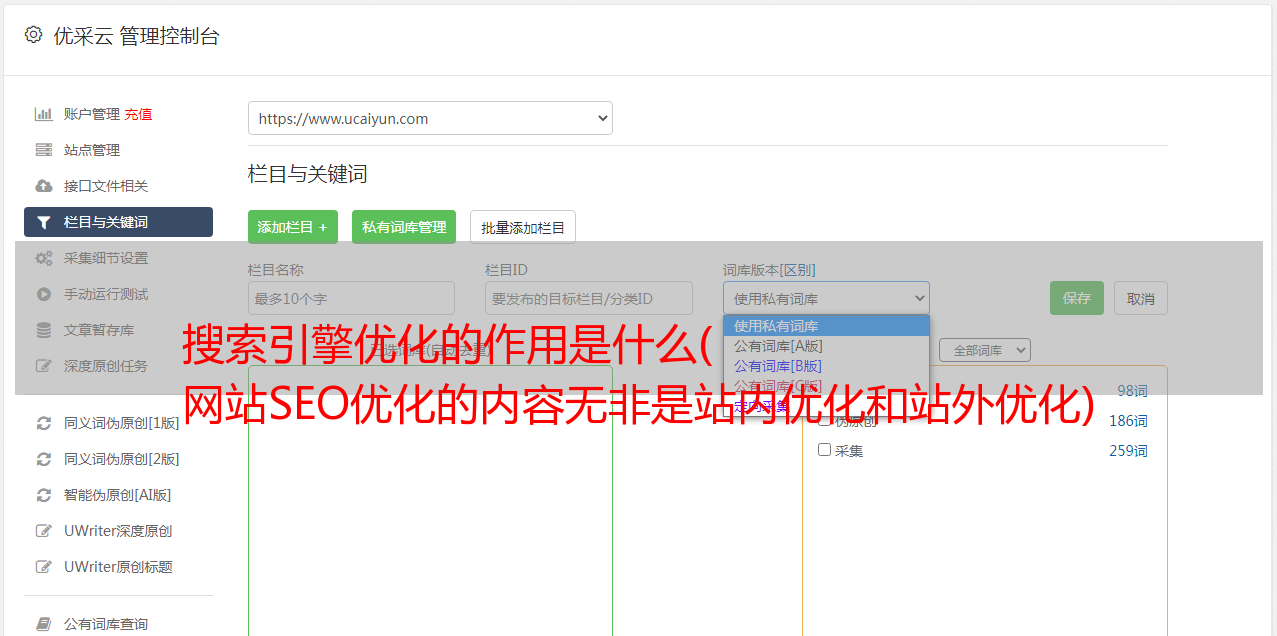
Task: Choose 公有词库[C版] in the open list
Action: (x=826, y=386)
